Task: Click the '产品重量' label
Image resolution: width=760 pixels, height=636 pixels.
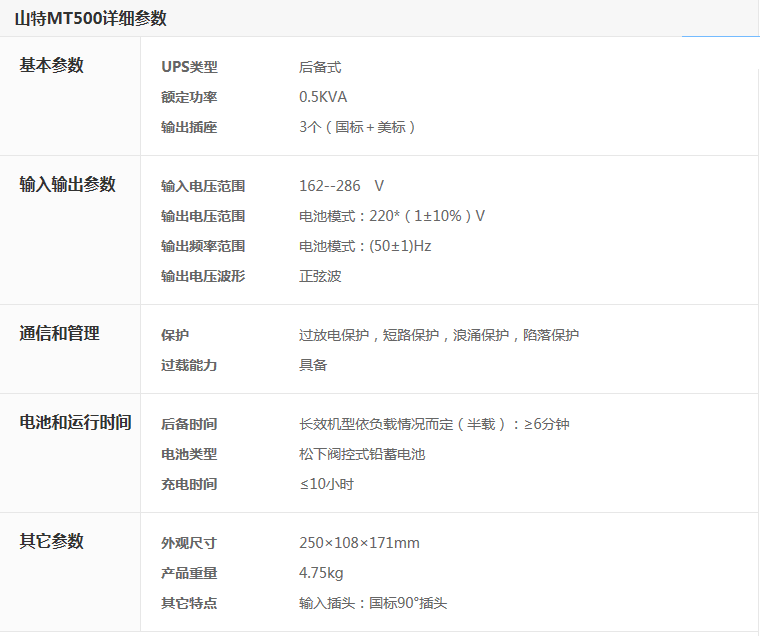Action: (x=189, y=573)
